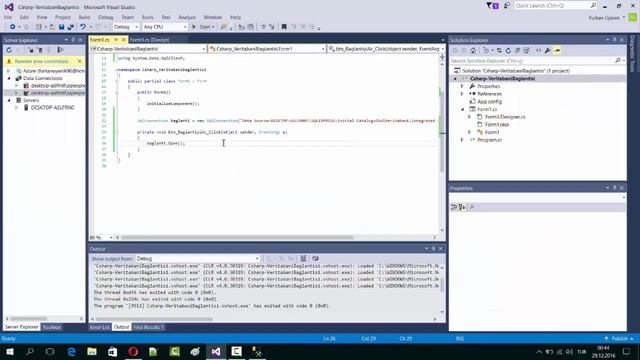640x360 pixels.
Task: Open the Team menu
Action: [x=127, y=17]
